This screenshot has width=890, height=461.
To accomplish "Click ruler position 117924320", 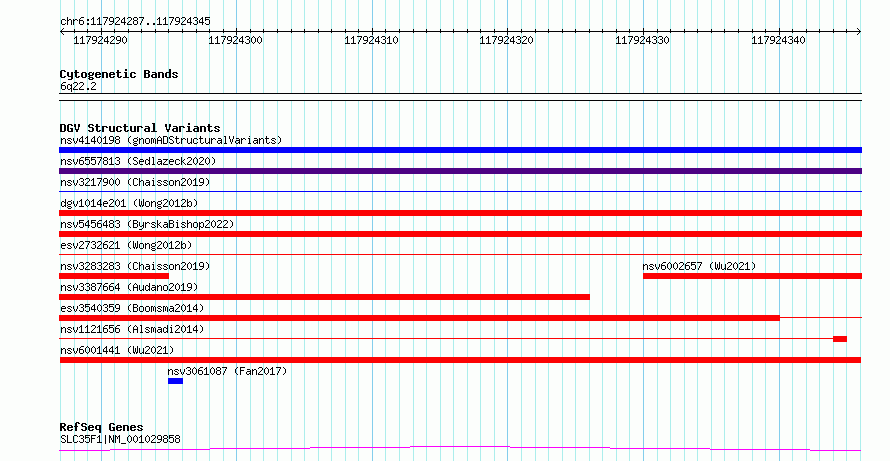I will pyautogui.click(x=506, y=40).
